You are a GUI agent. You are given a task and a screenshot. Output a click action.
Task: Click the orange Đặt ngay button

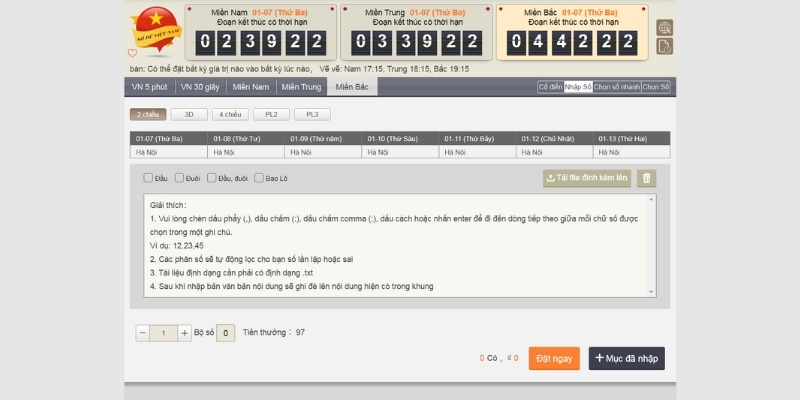(x=554, y=358)
